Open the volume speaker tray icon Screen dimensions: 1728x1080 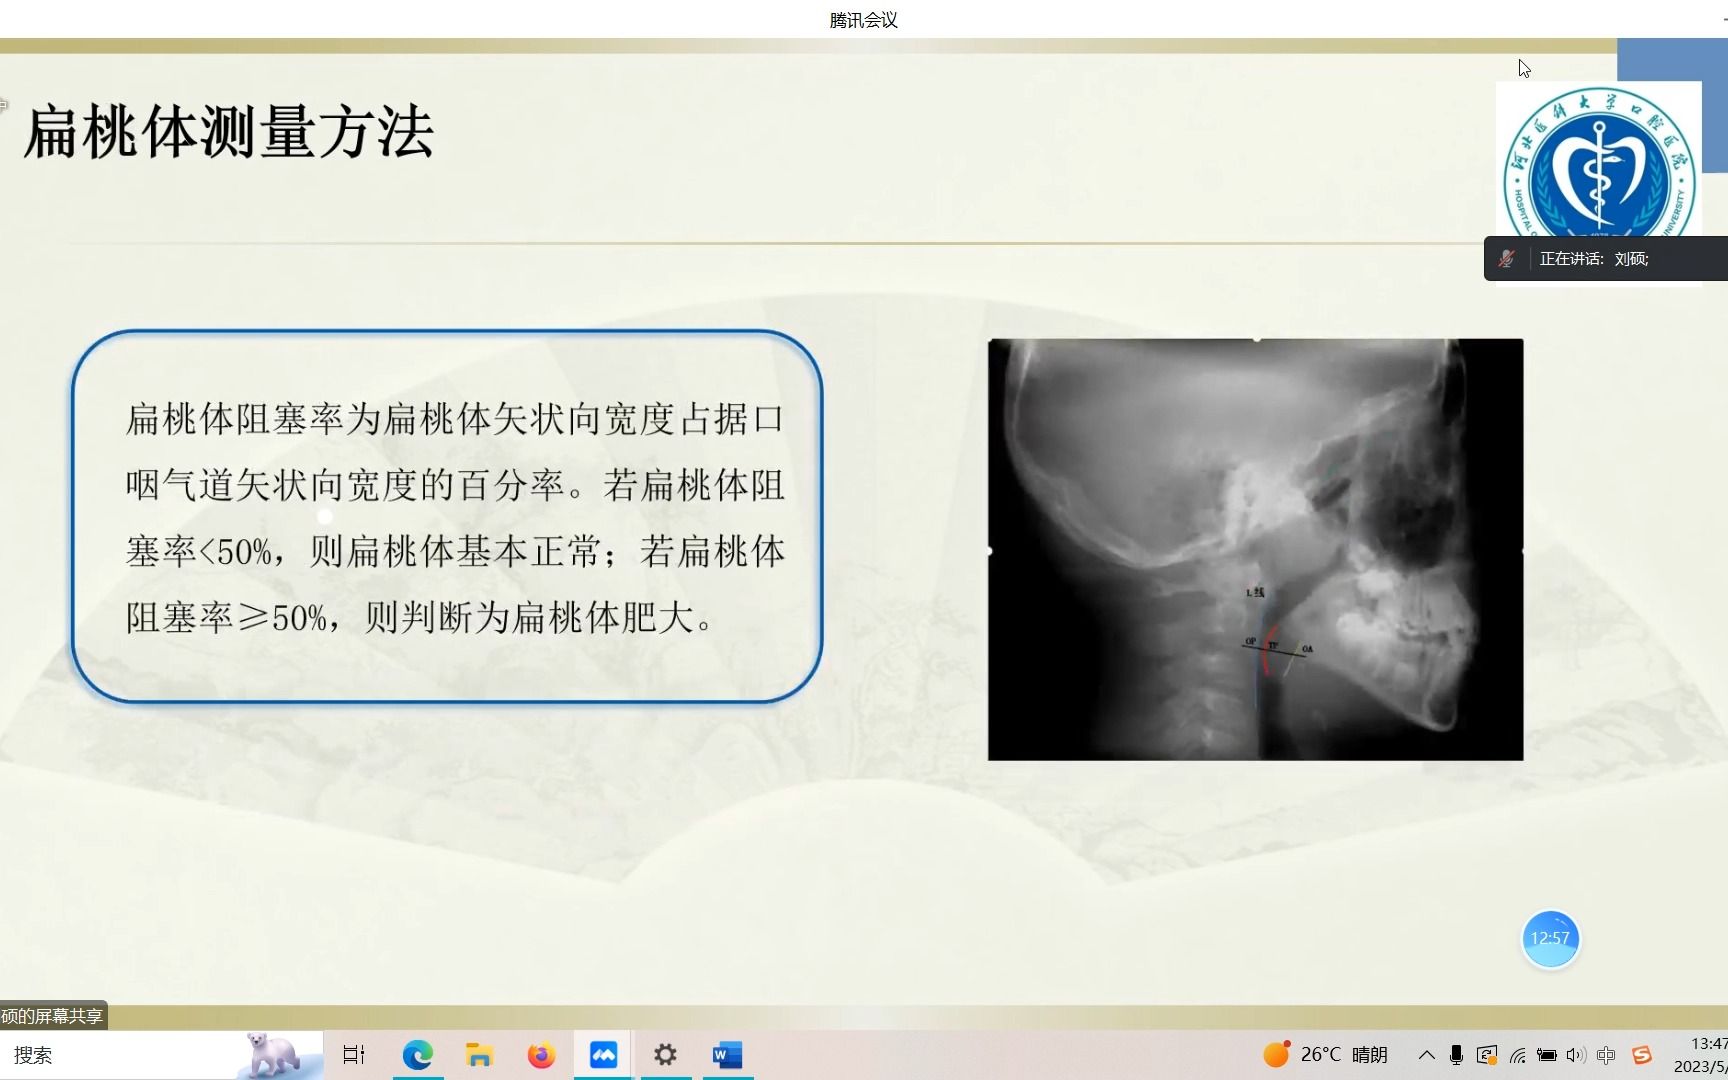(1577, 1055)
